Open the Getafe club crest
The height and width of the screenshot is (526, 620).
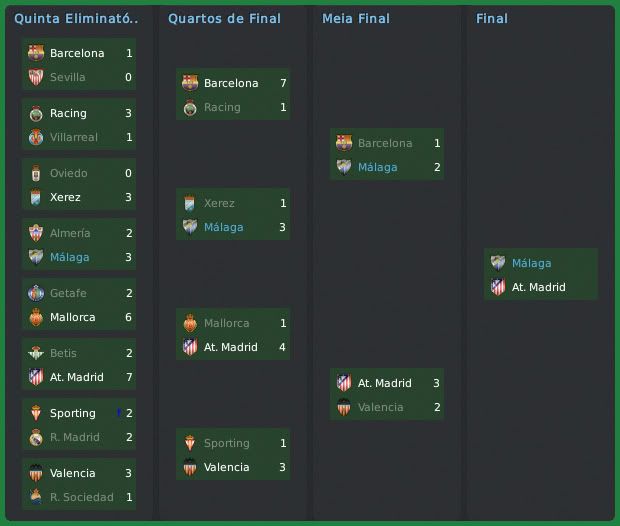pyautogui.click(x=36, y=293)
